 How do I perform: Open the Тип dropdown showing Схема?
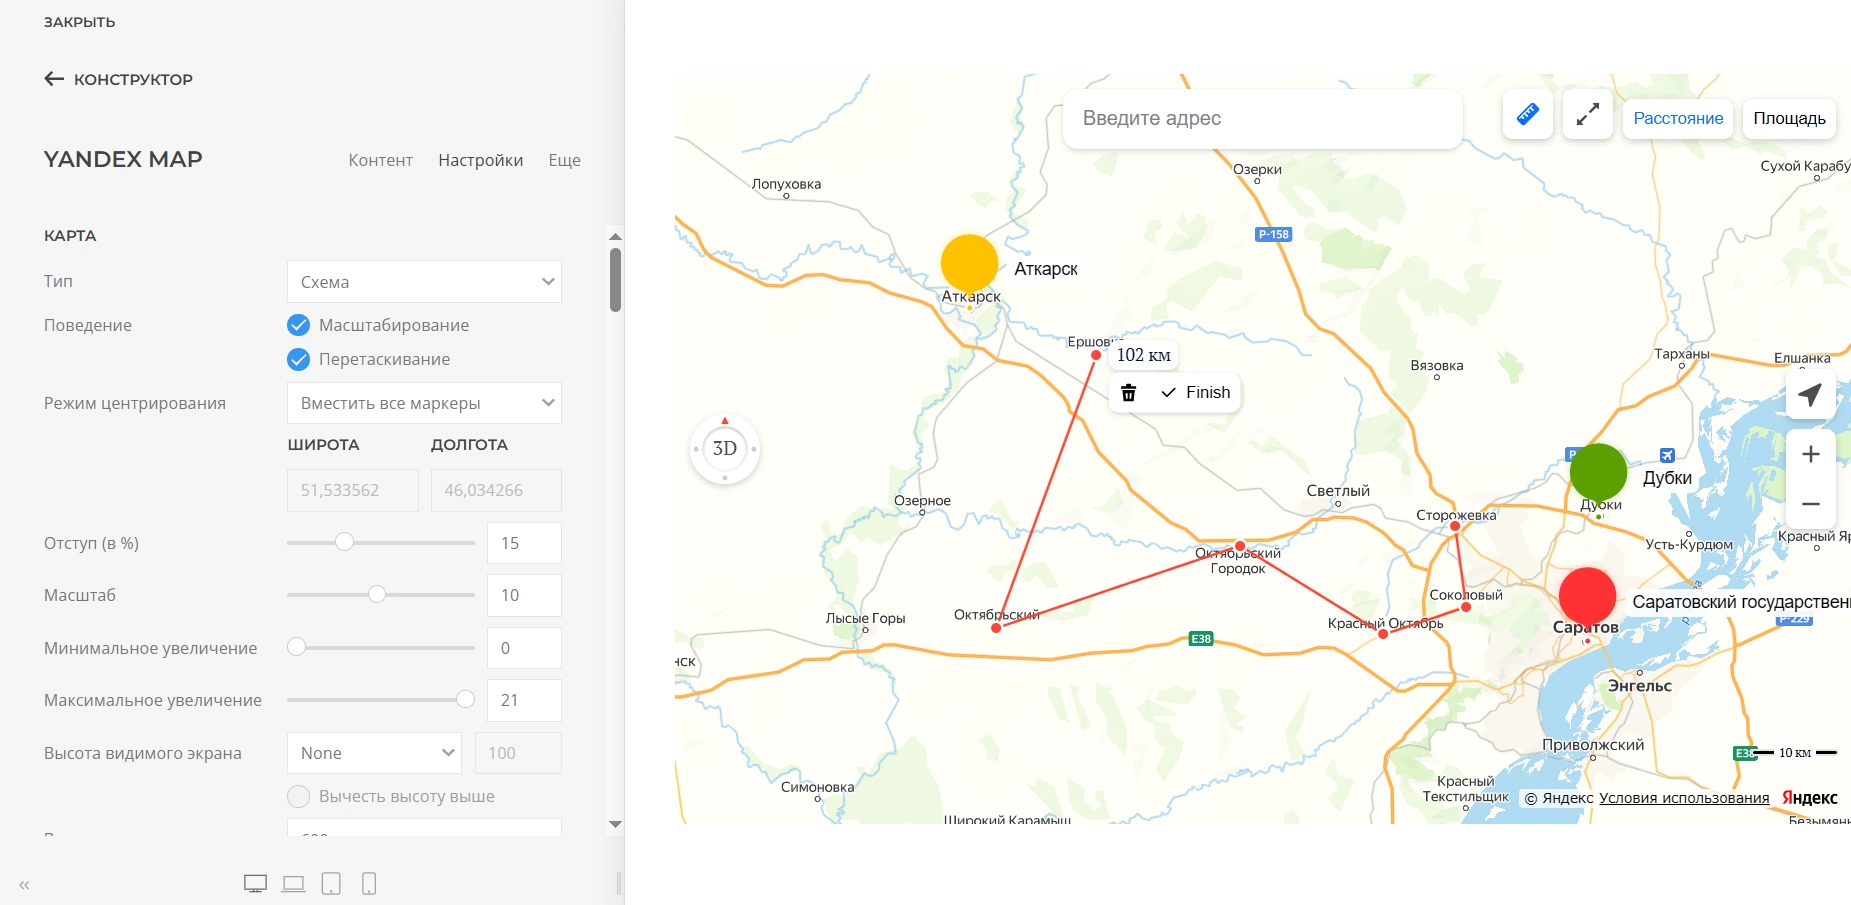coord(424,282)
